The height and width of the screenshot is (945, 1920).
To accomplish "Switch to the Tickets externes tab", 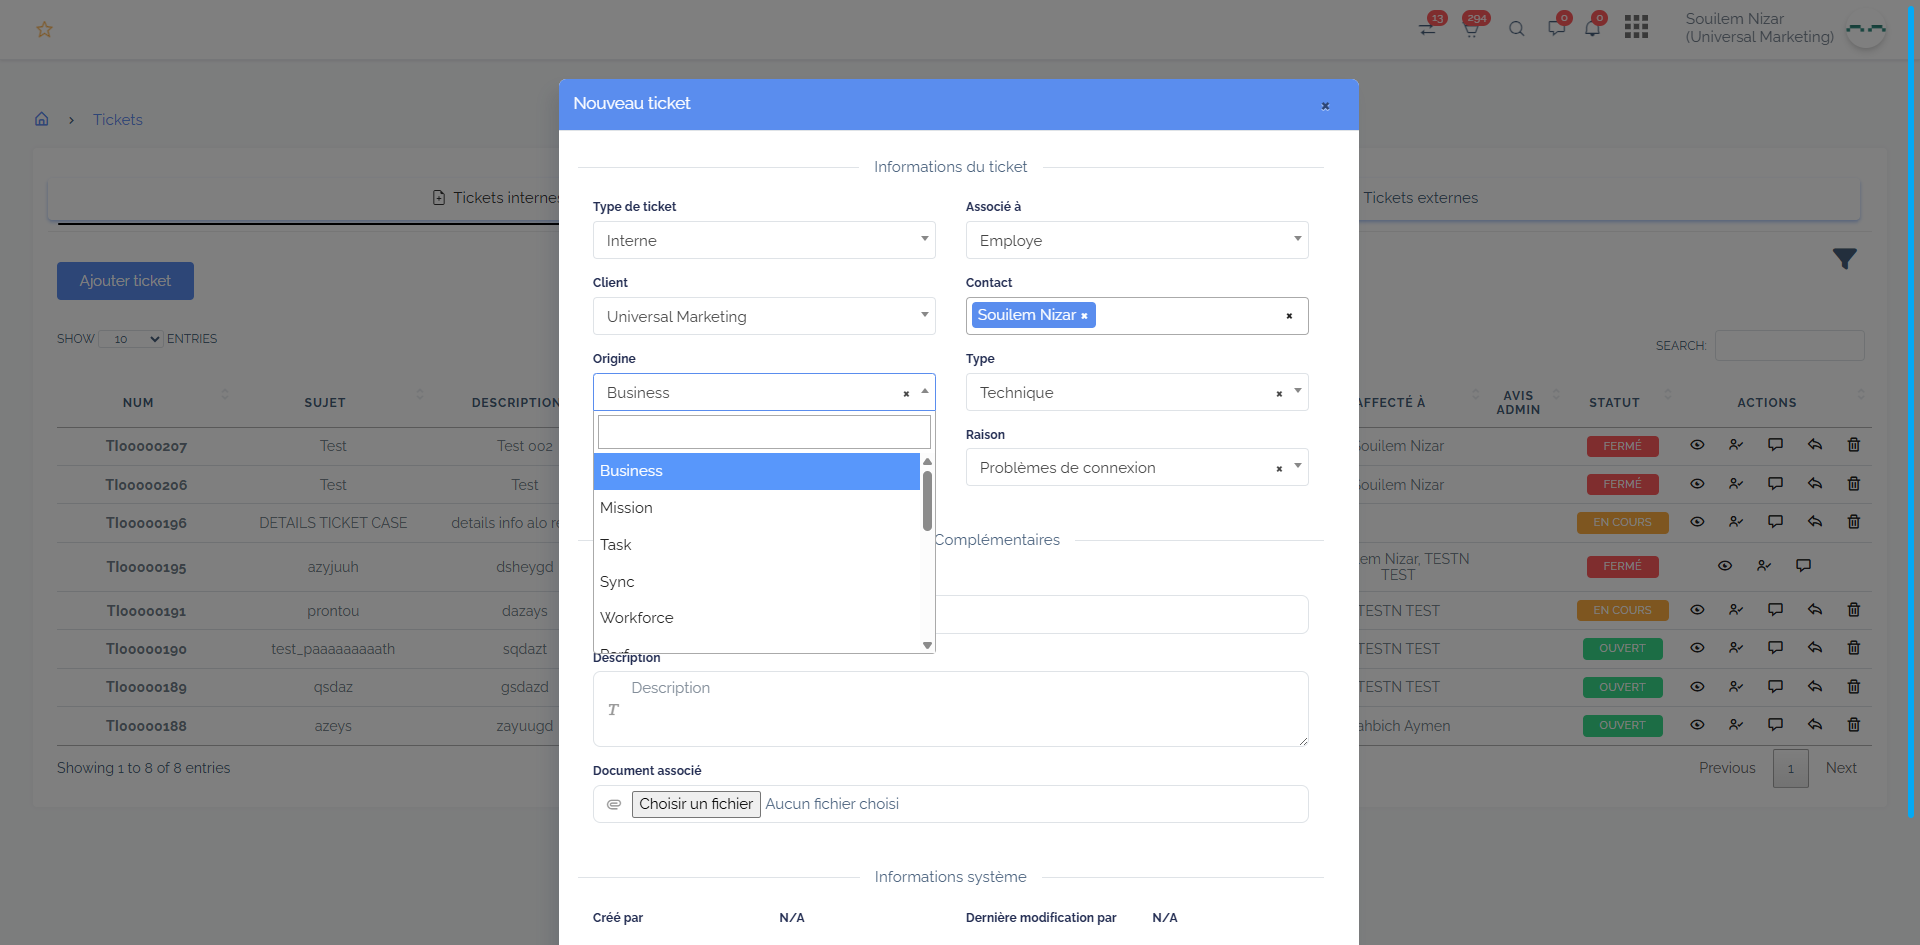I will (1420, 198).
